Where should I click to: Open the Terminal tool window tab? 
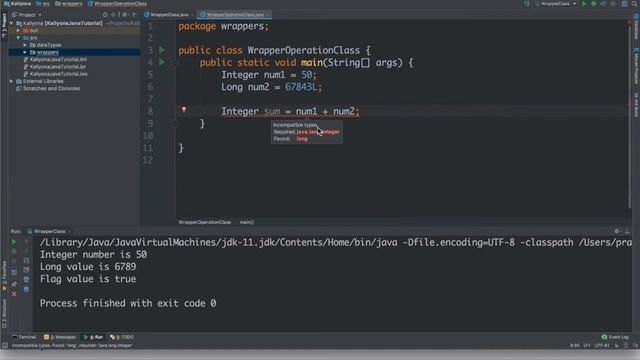(24, 337)
